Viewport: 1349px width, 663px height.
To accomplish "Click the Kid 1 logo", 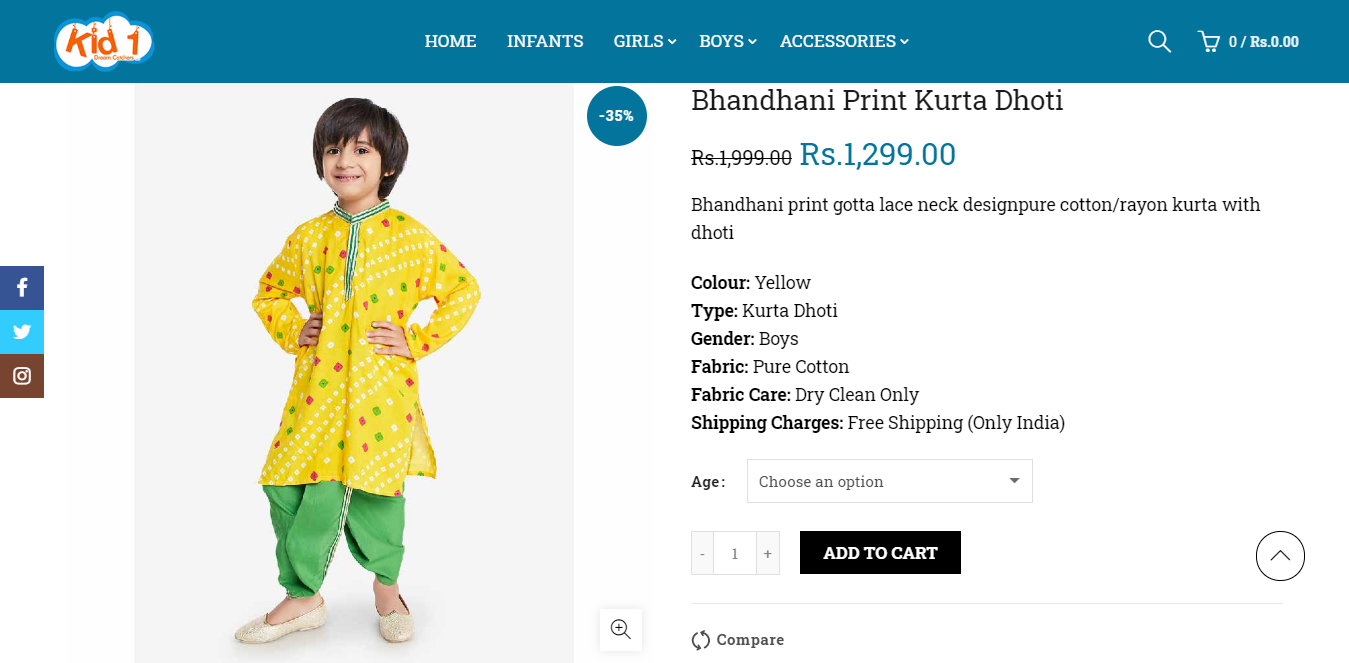I will pos(104,41).
